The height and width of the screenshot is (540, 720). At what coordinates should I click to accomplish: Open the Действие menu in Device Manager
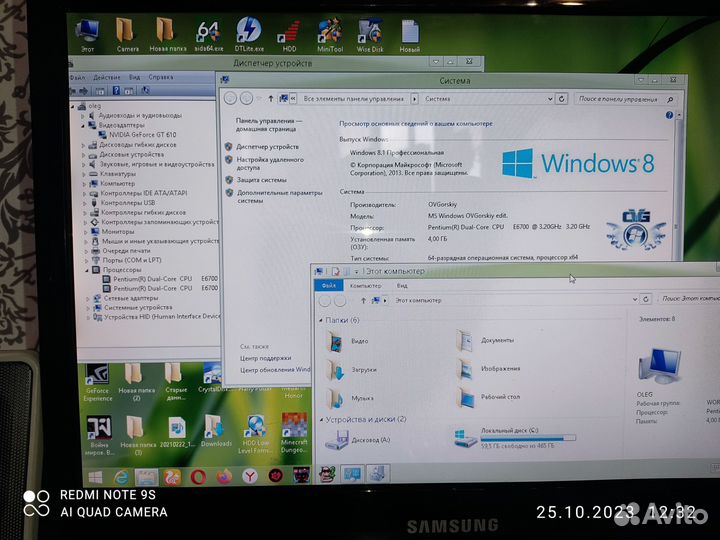coord(107,78)
